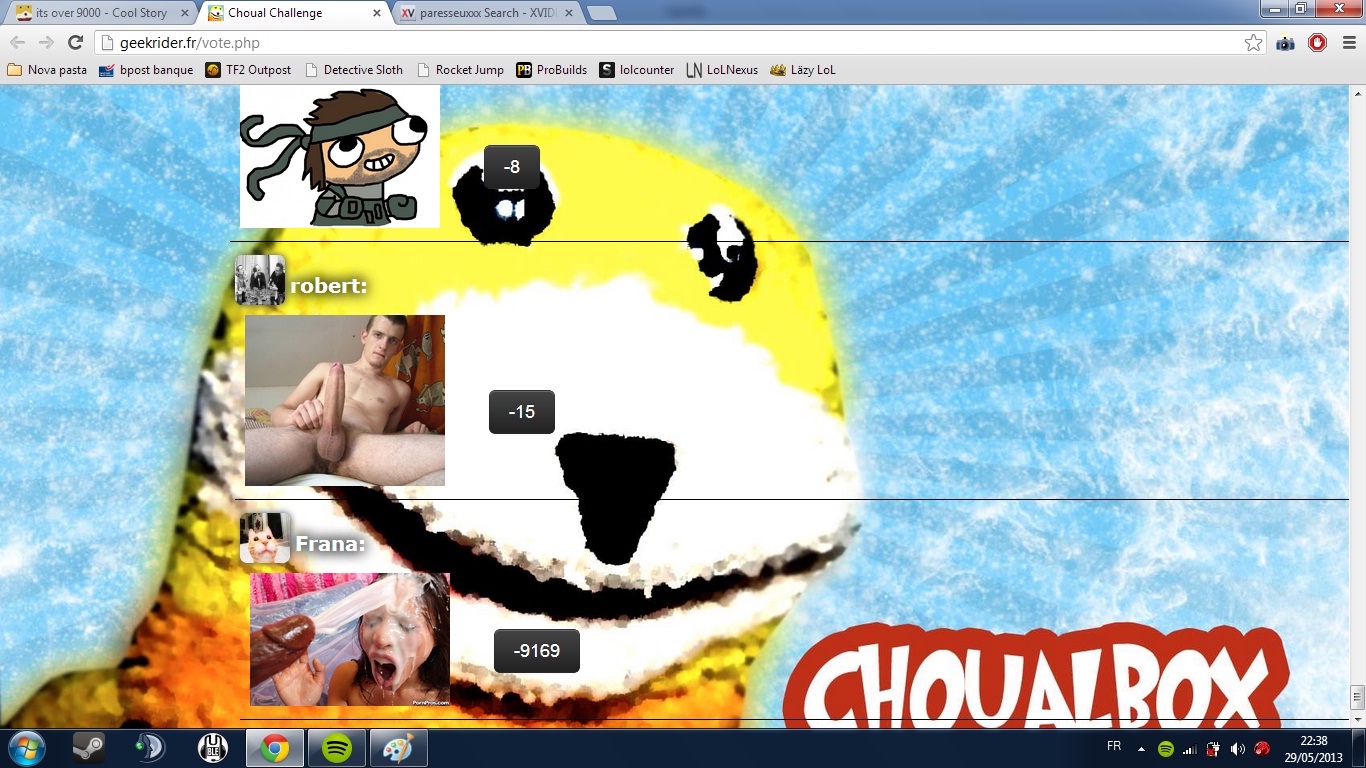Open the red ad-blocker extension icon
1366x768 pixels.
1317,43
